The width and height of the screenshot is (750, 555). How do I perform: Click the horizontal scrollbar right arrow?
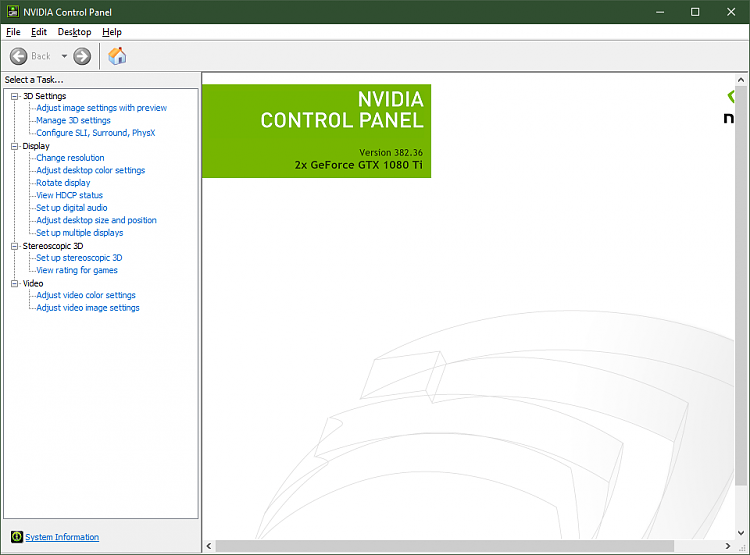728,546
